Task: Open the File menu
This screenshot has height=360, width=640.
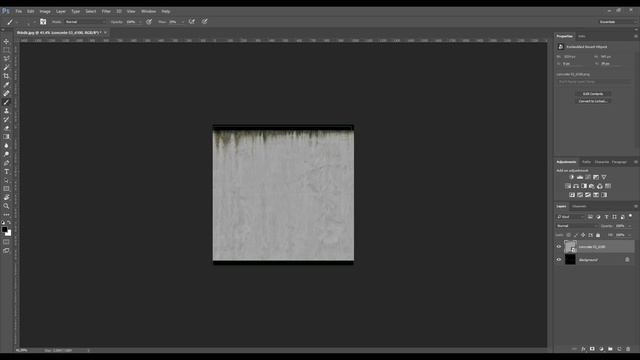Action: [19, 11]
